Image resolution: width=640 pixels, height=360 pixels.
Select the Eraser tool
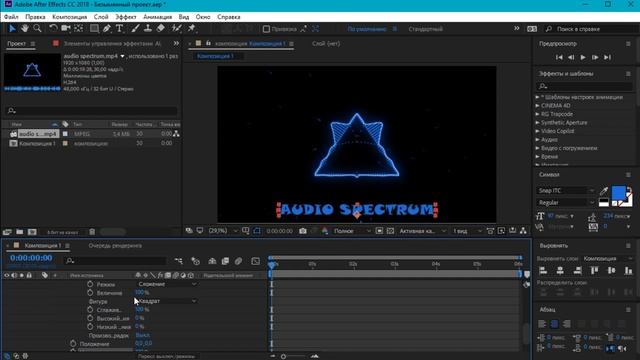[x=160, y=29]
